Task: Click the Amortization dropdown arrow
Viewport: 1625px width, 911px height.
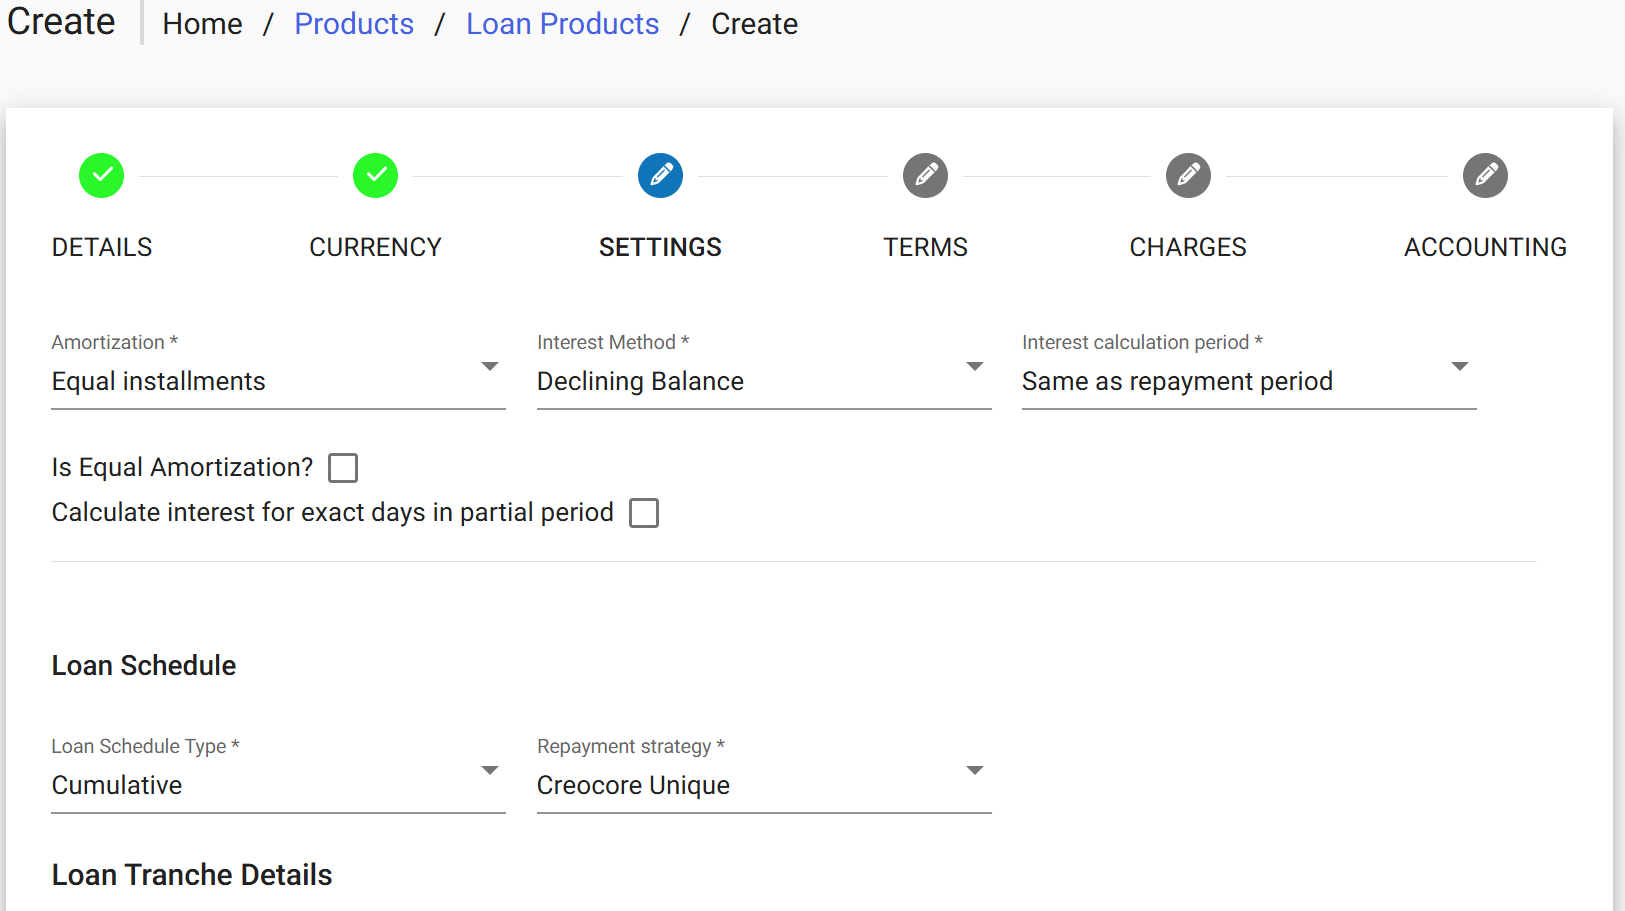Action: pos(490,367)
